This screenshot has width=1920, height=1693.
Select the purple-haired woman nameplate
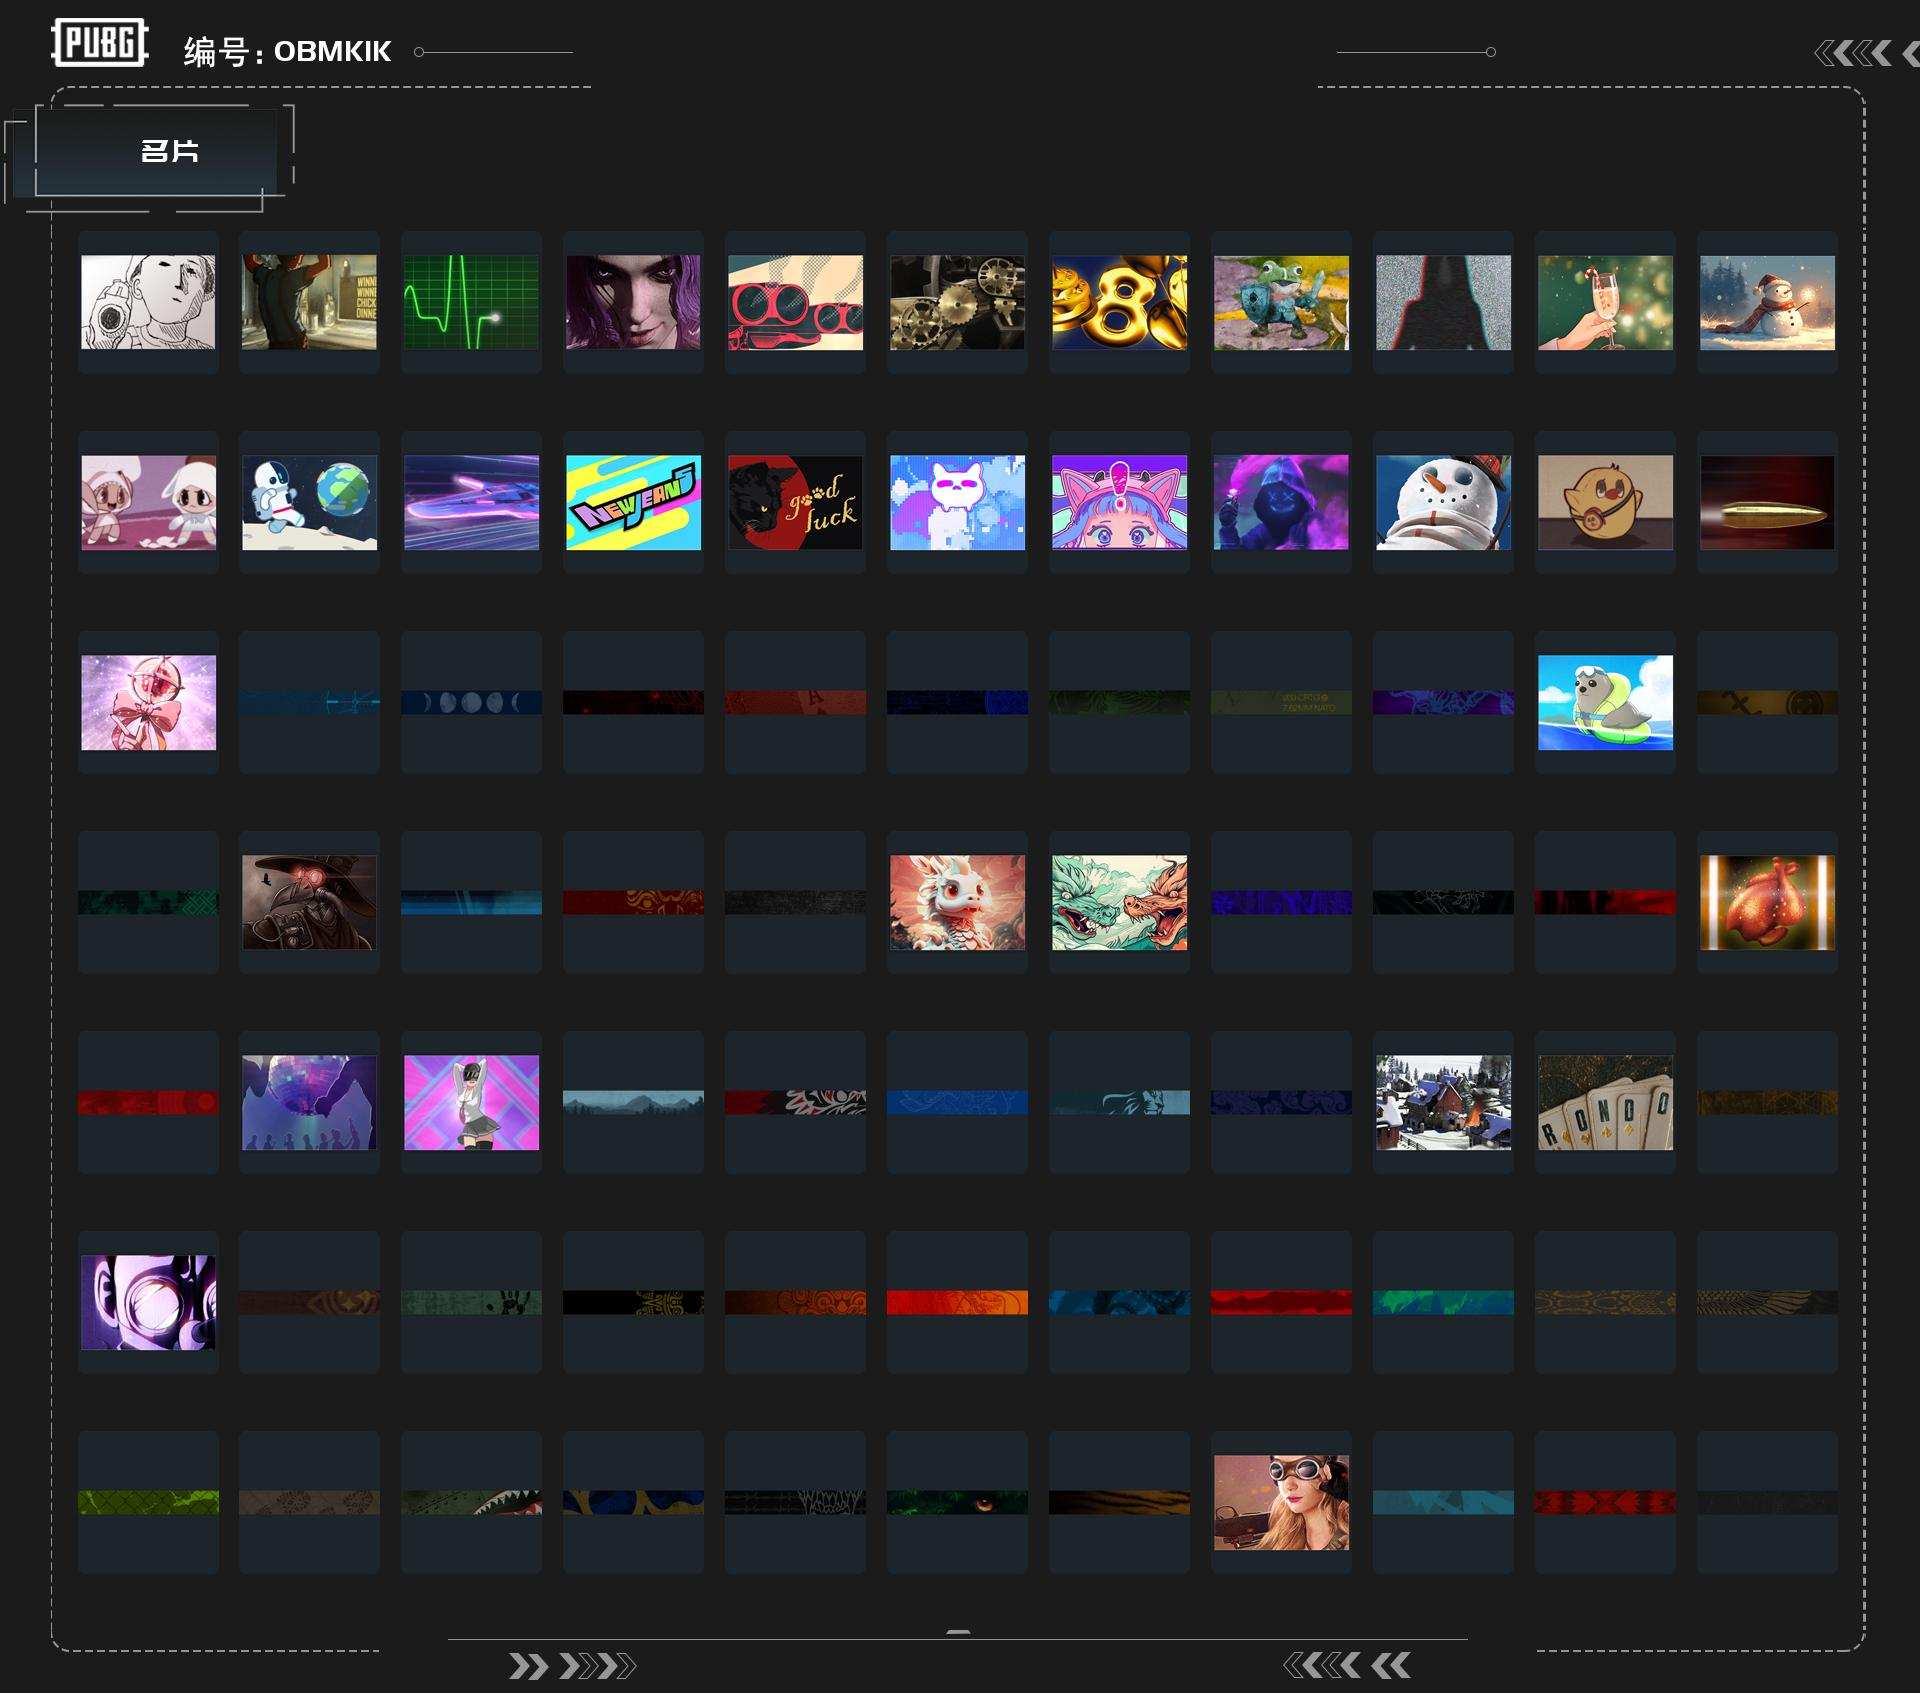(x=634, y=302)
